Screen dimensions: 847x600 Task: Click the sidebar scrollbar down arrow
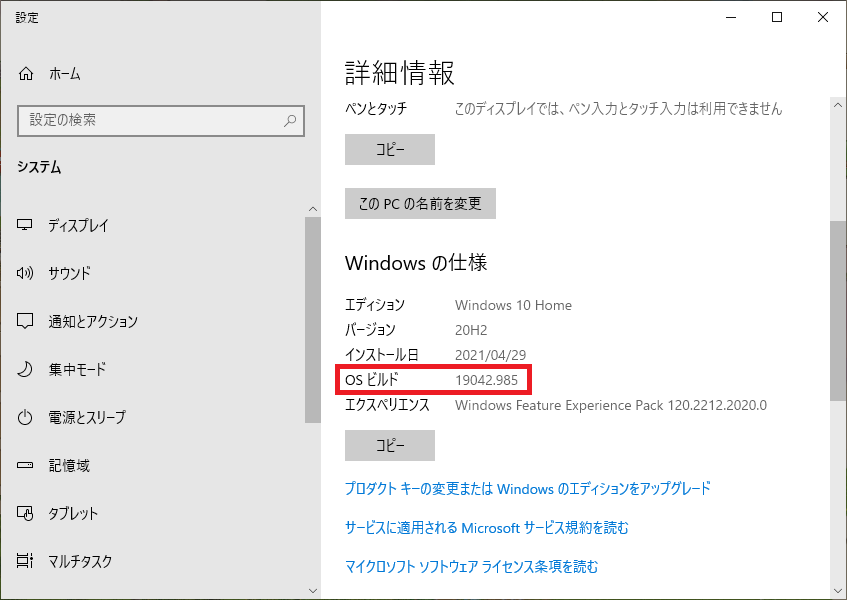pyautogui.click(x=313, y=591)
